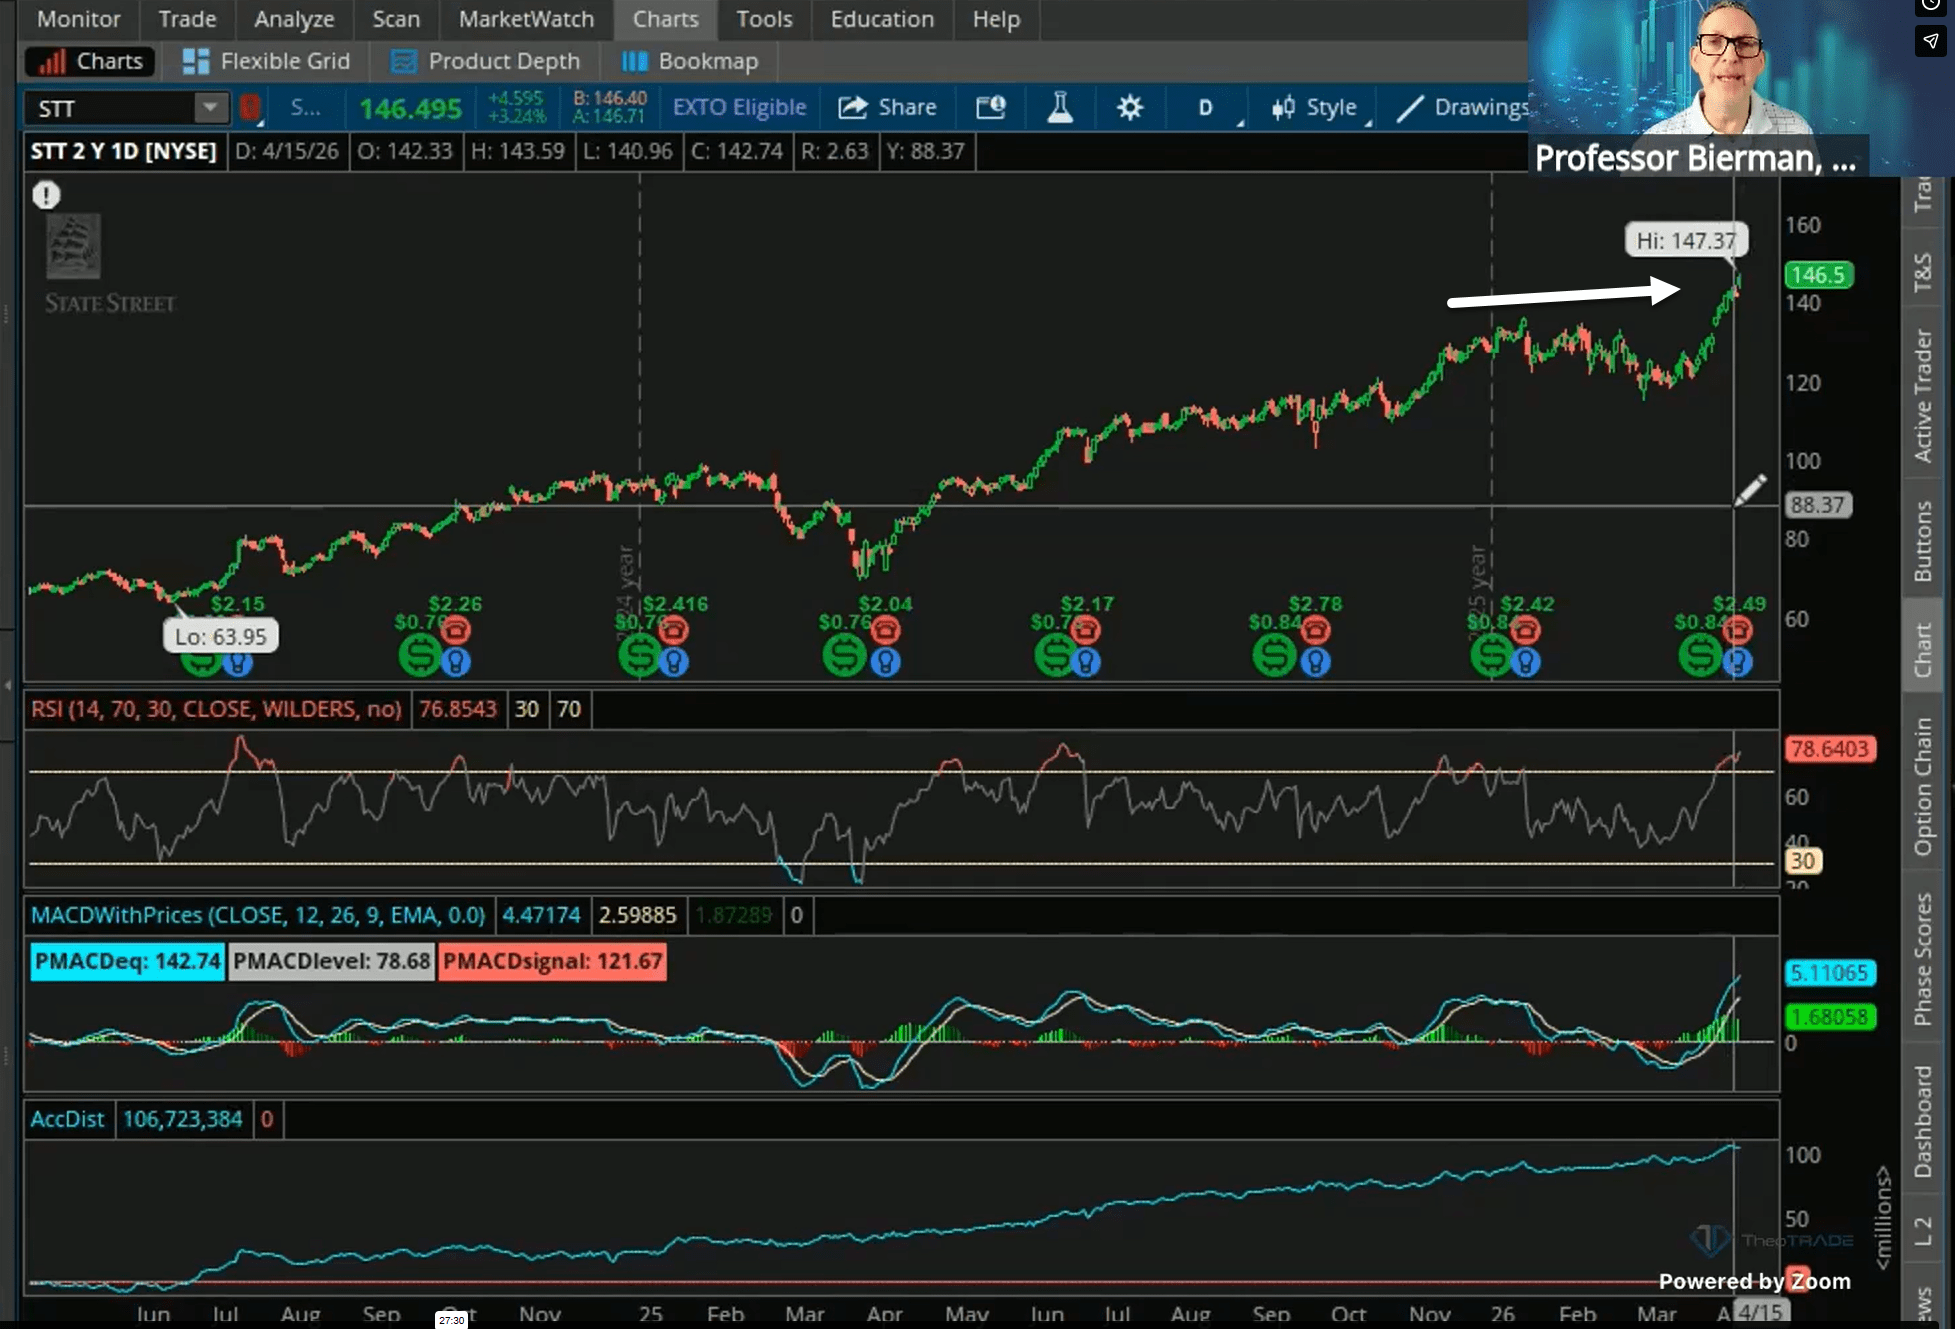This screenshot has width=1955, height=1329.
Task: Open the Help tab
Action: [996, 19]
